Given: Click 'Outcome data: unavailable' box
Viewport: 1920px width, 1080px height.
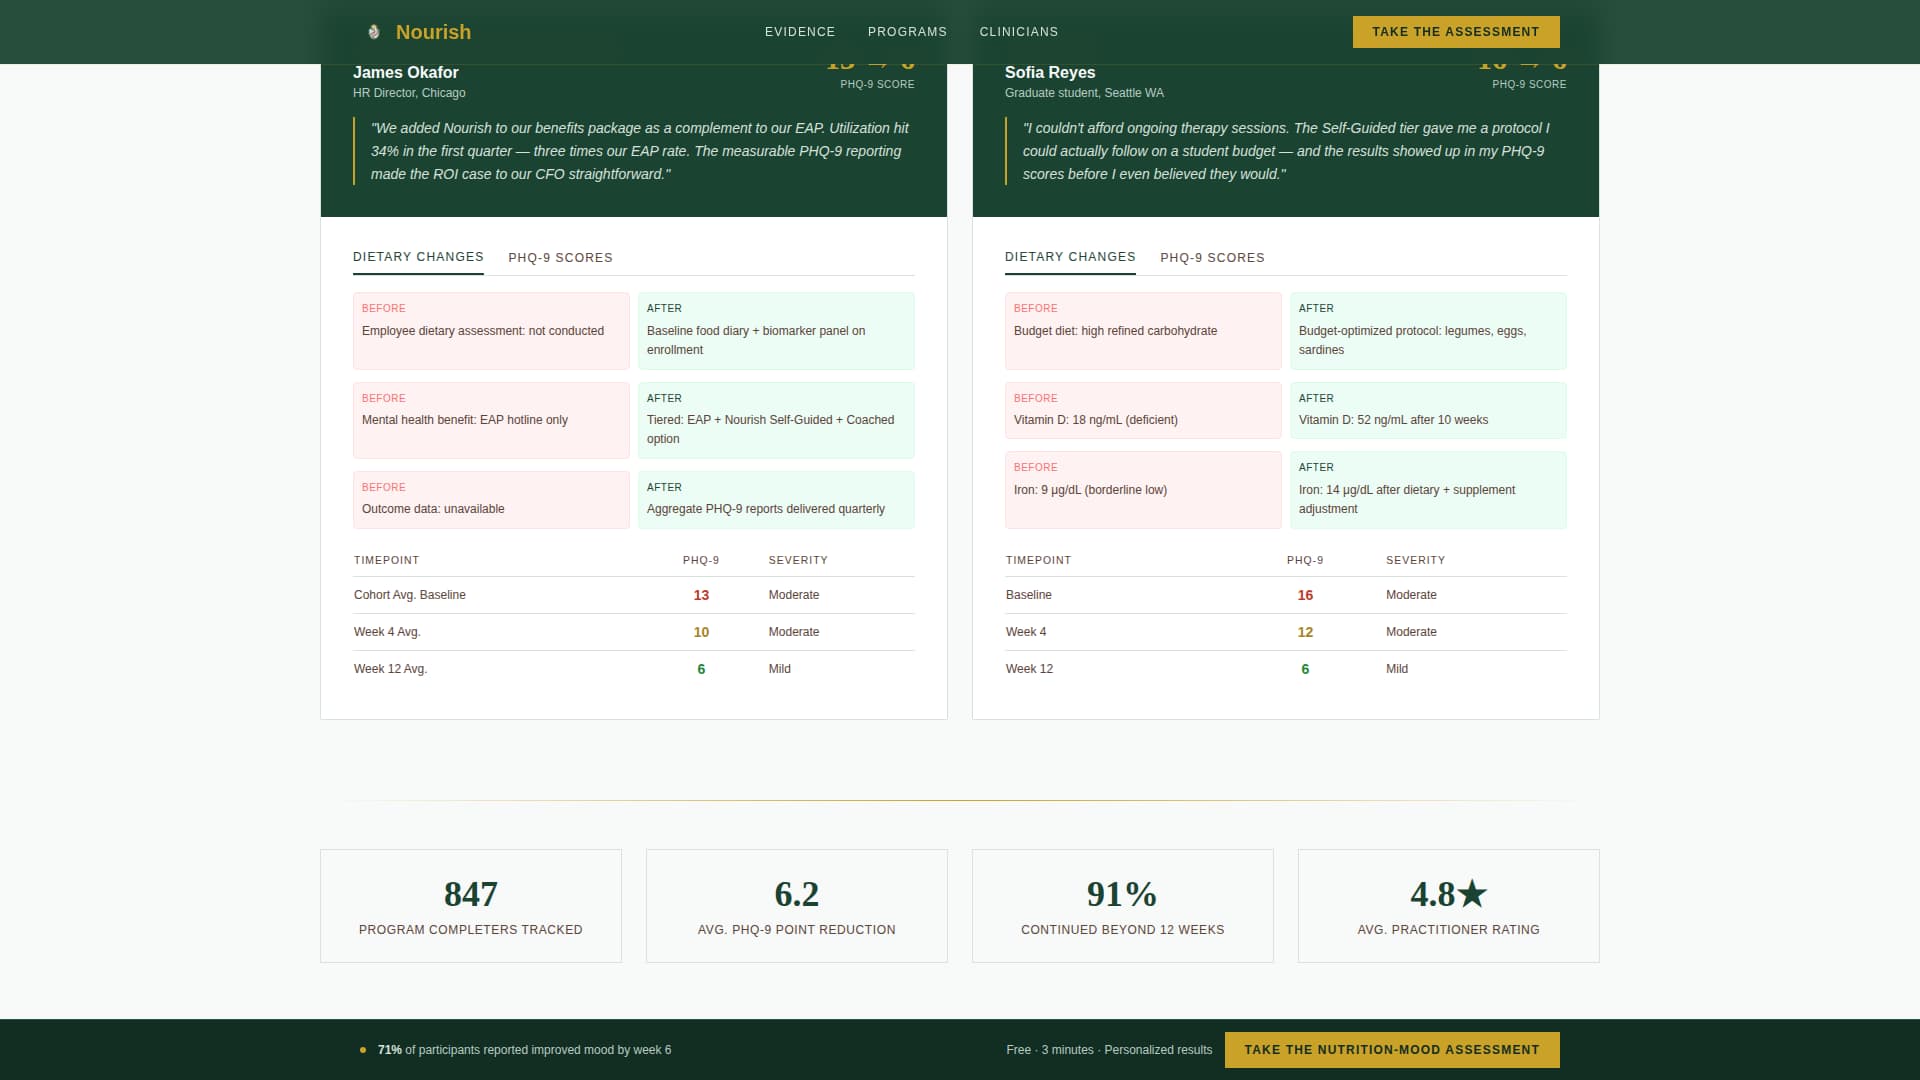Looking at the screenshot, I should 491,500.
